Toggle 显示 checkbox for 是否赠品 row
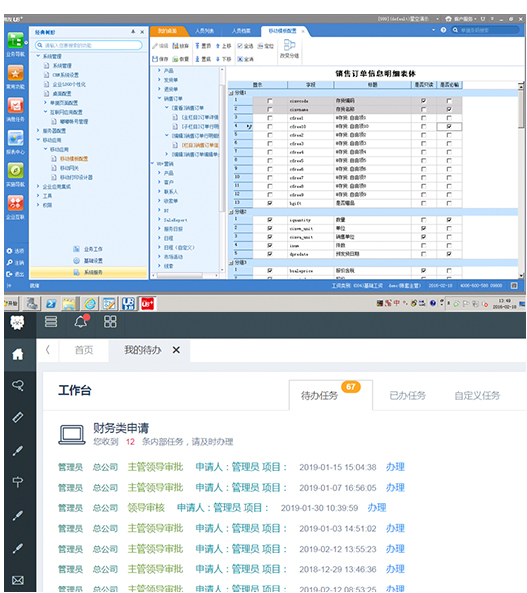The image size is (527, 593). pos(270,203)
